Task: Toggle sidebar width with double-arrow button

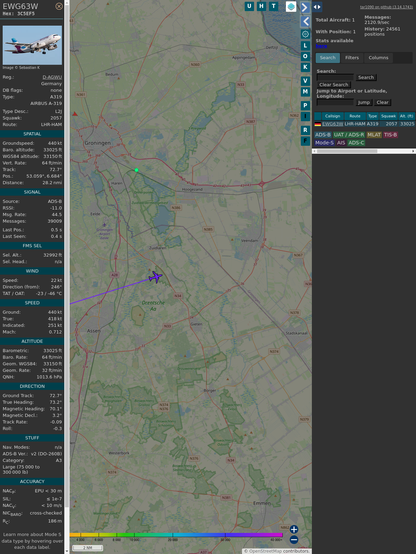Action: tap(317, 7)
